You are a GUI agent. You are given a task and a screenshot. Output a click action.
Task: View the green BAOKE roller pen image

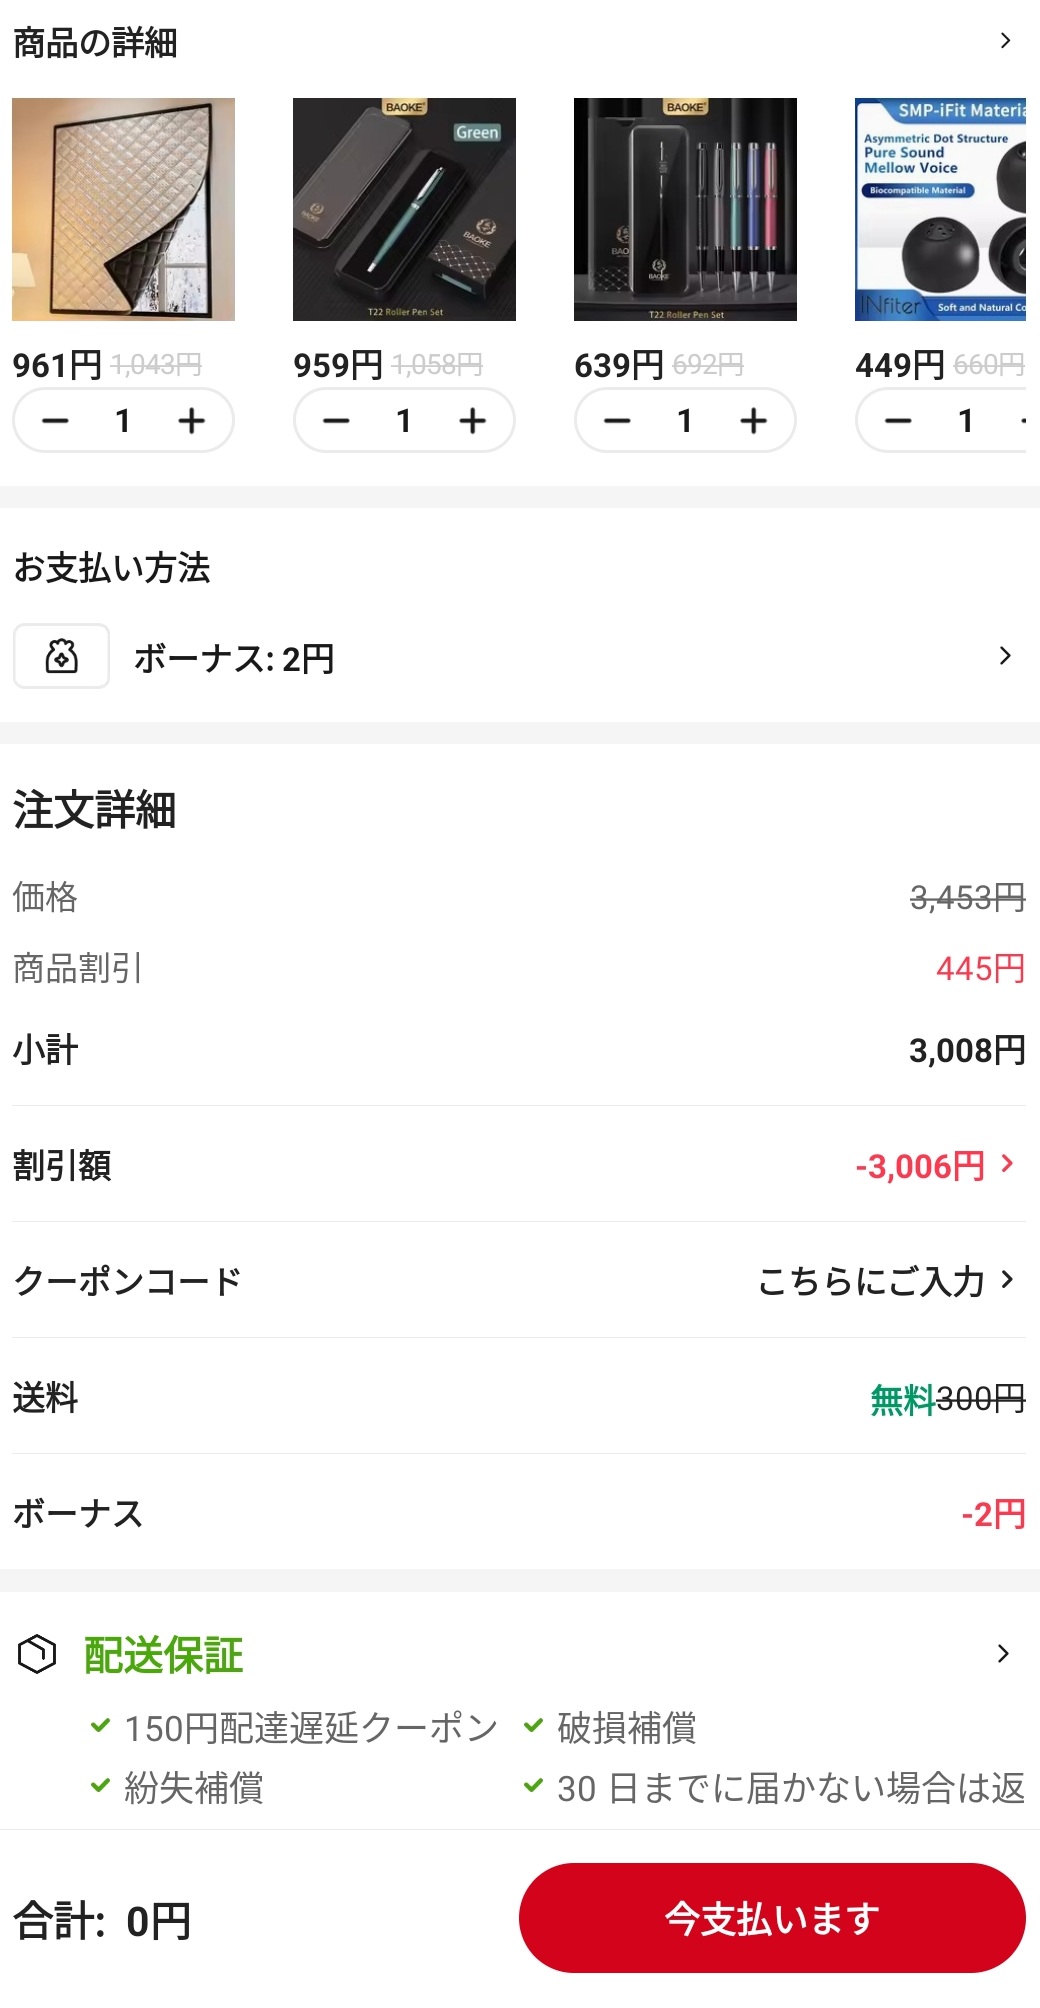404,209
